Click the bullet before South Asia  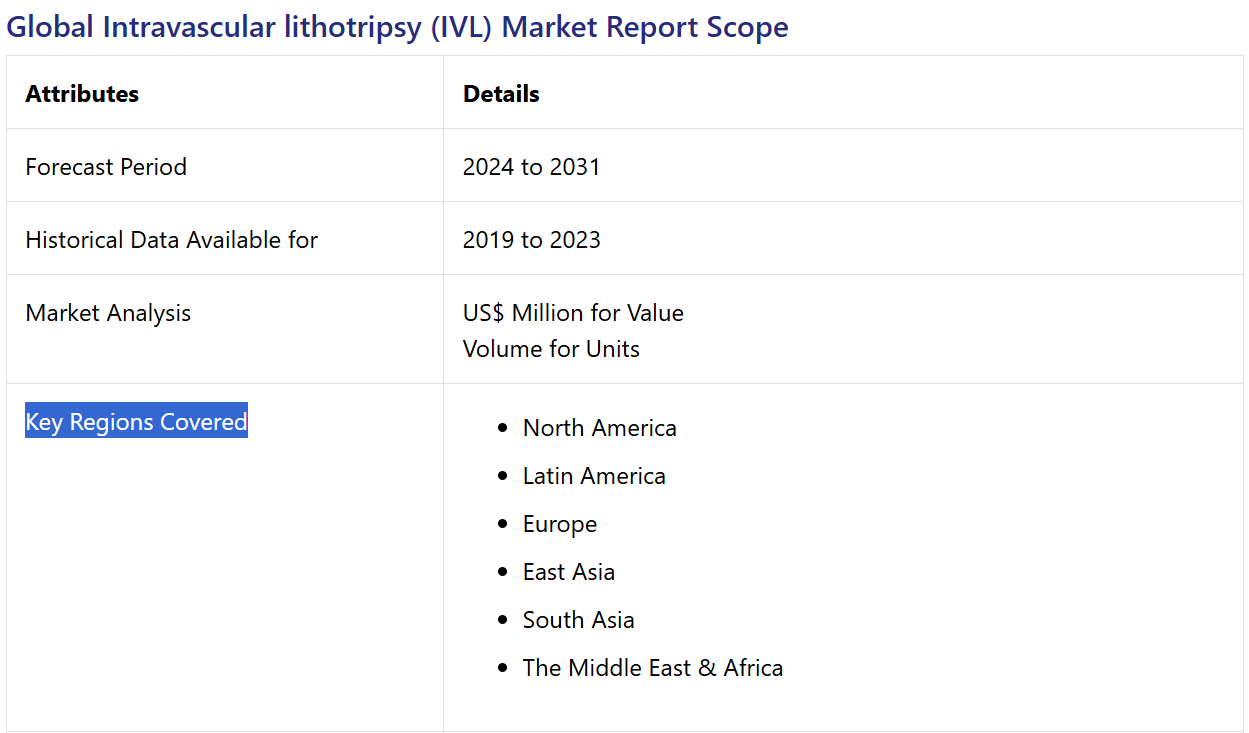[502, 621]
